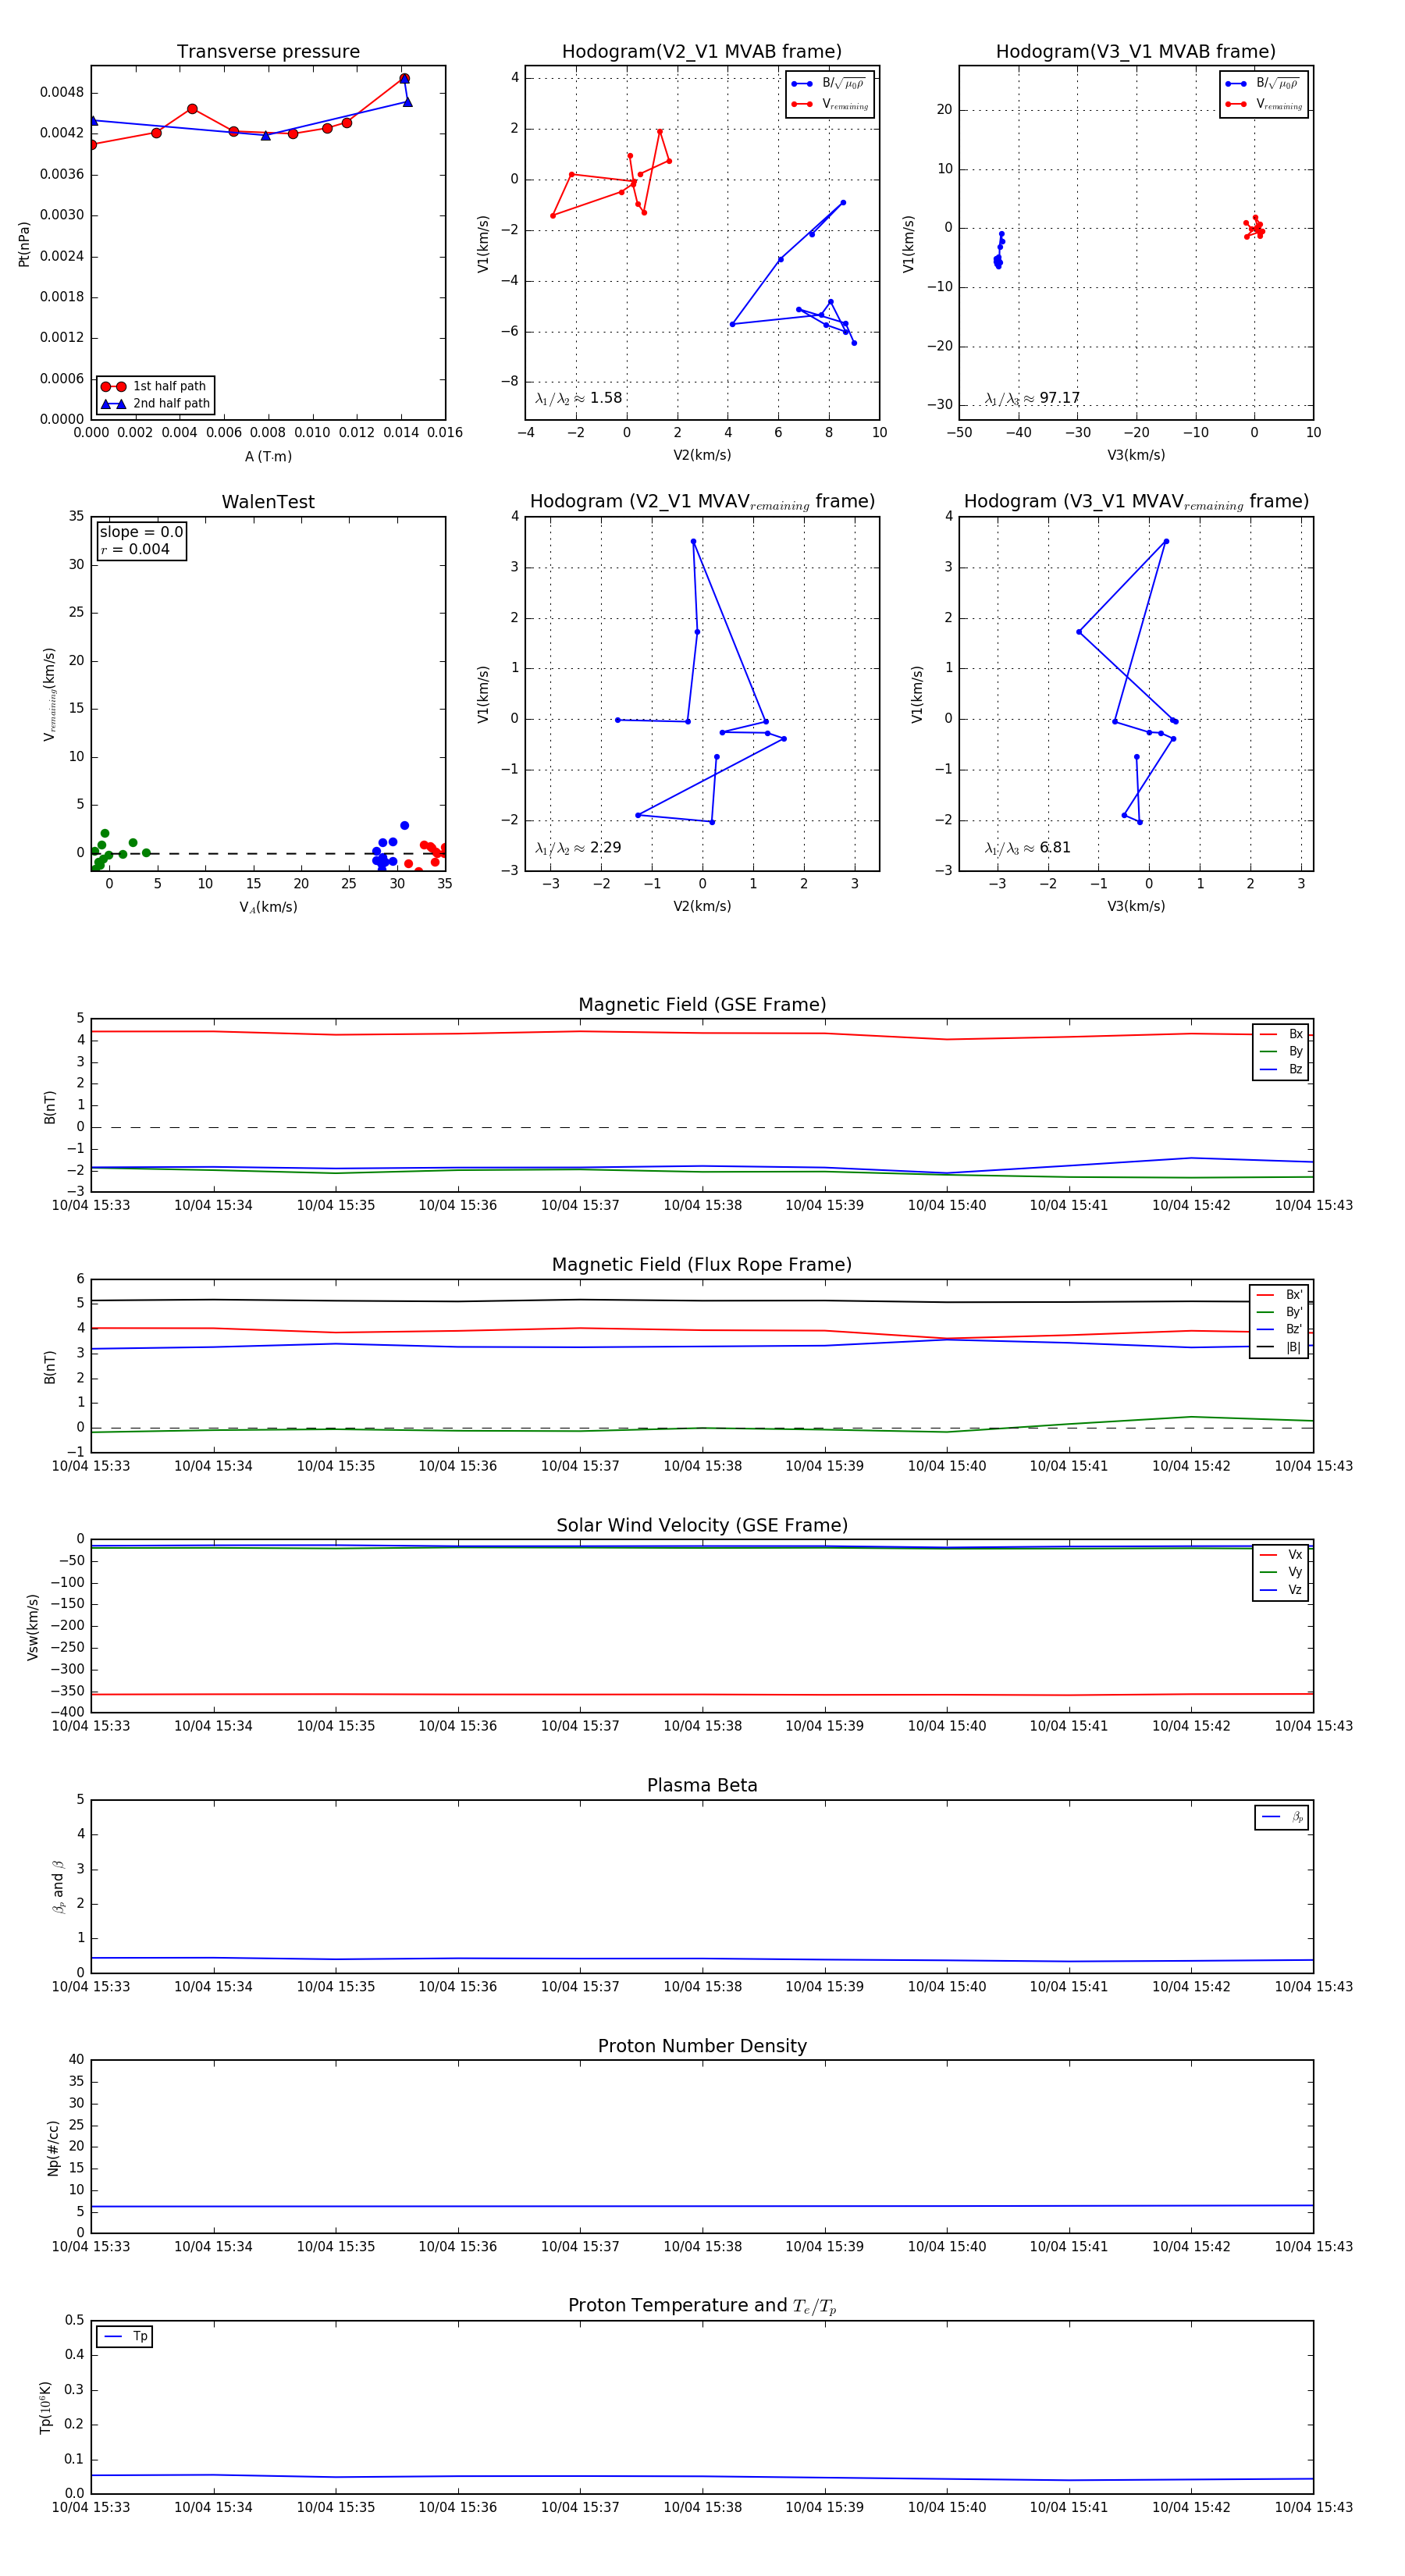Viewport: 1405px width, 2576px height.
Task: Click the 'Bx' legend entry in GSE plot
Action: click(x=1281, y=1034)
